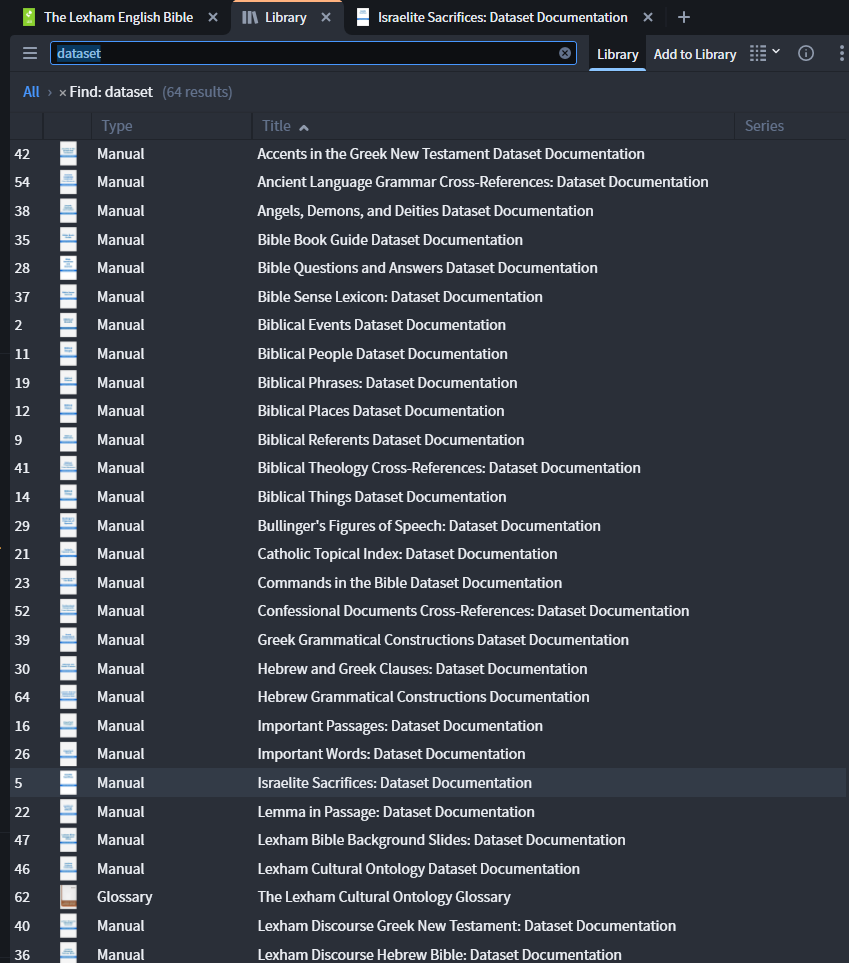Open Angels, Demons, and Deities Dataset Documentation

[x=425, y=211]
